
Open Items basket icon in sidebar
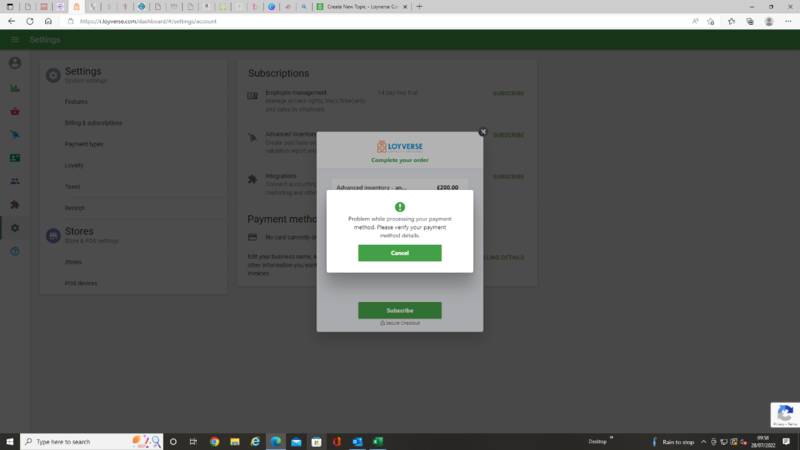point(15,111)
